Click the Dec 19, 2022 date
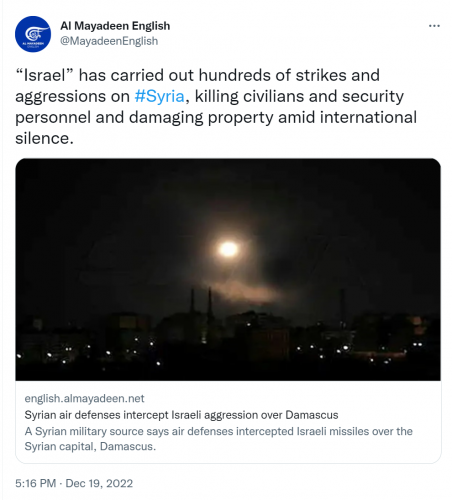452x500 pixels. [x=99, y=483]
